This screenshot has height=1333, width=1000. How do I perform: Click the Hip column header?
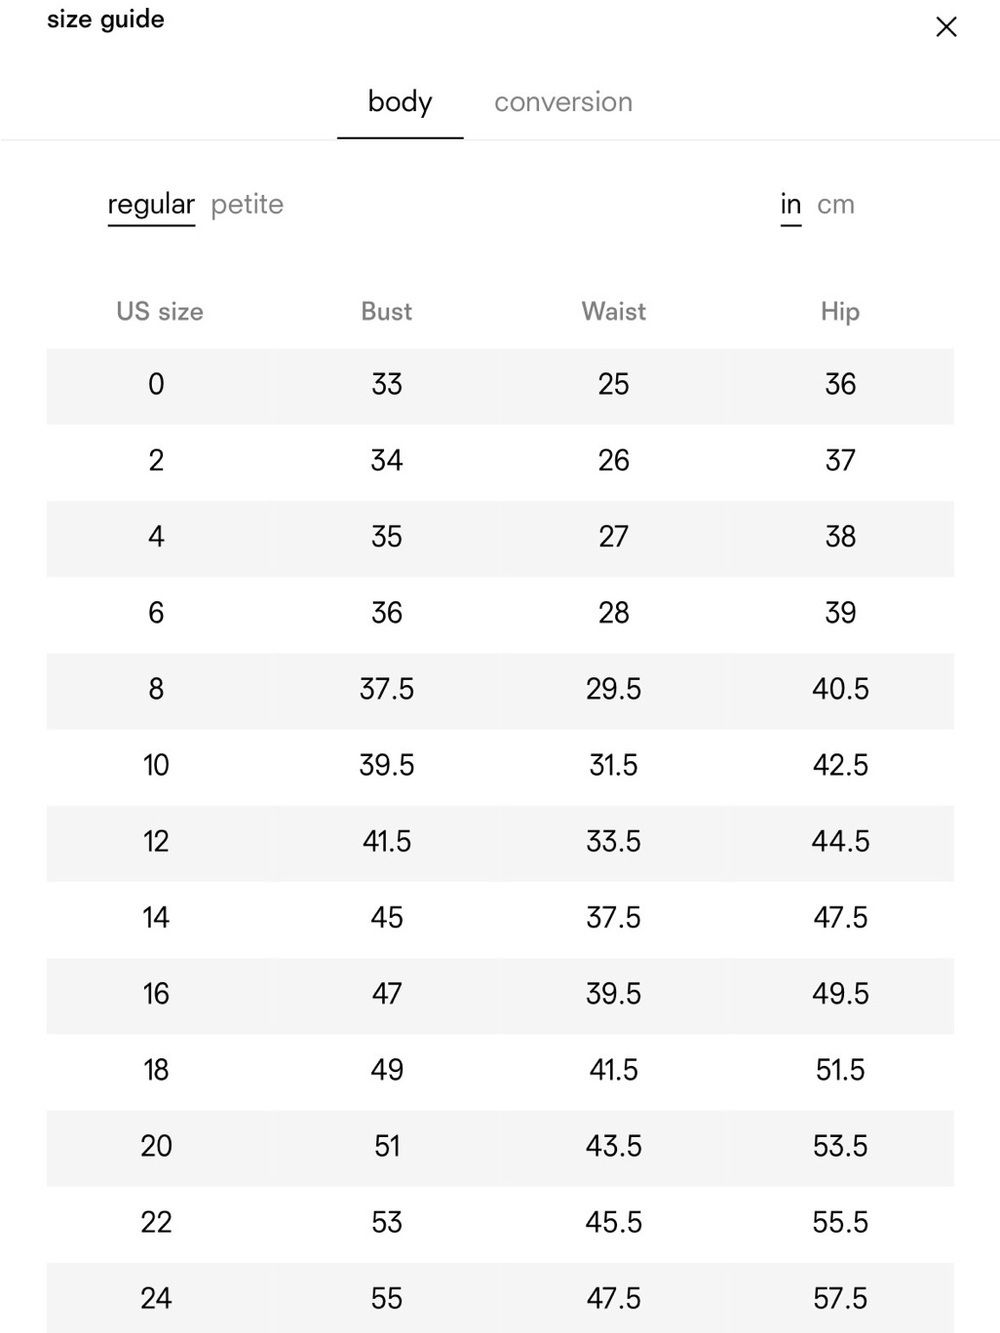click(840, 312)
